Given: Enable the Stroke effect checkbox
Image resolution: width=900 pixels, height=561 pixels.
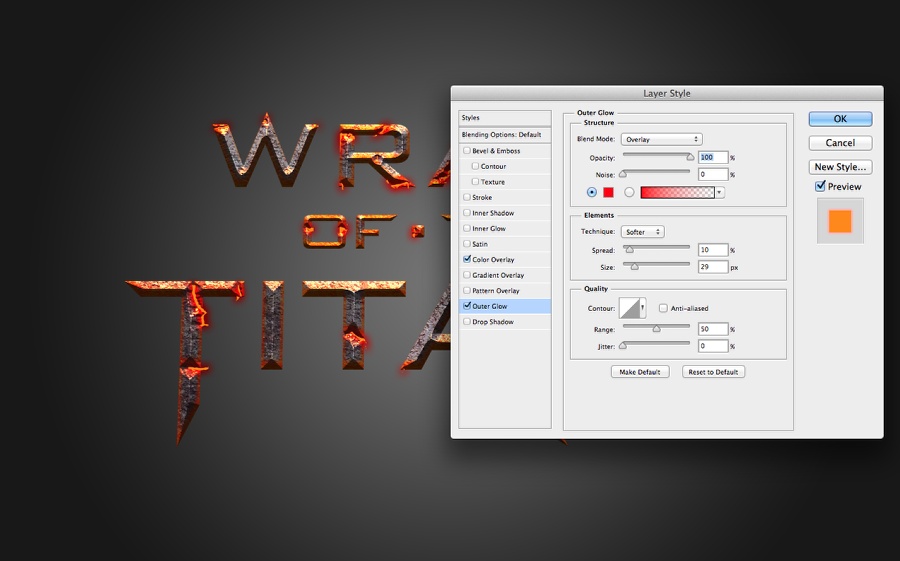Looking at the screenshot, I should 467,197.
